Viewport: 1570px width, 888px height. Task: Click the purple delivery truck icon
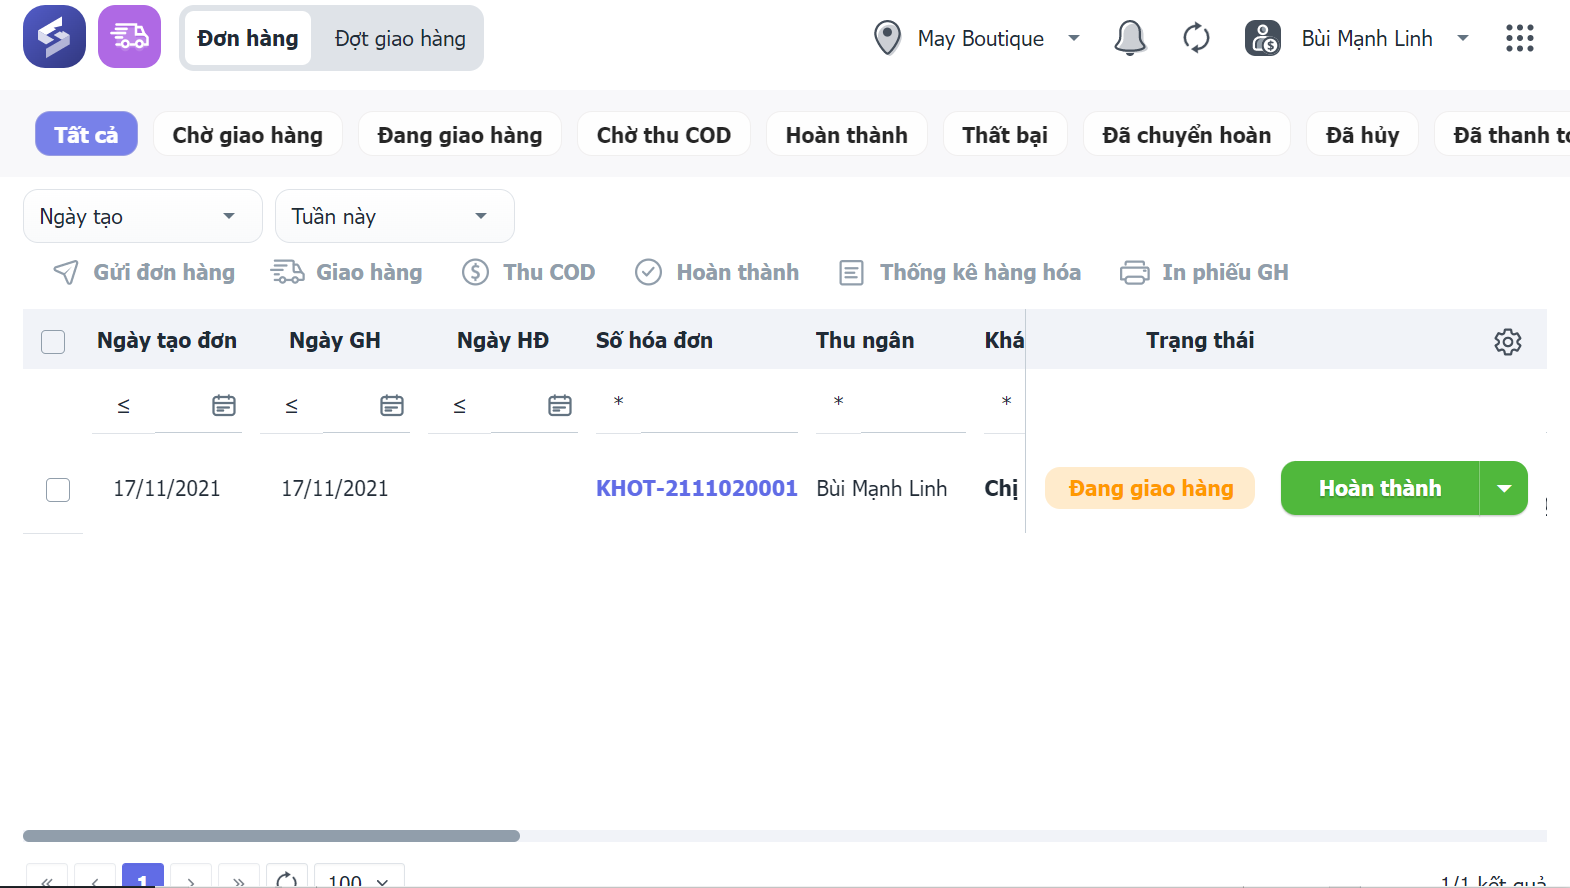129,37
